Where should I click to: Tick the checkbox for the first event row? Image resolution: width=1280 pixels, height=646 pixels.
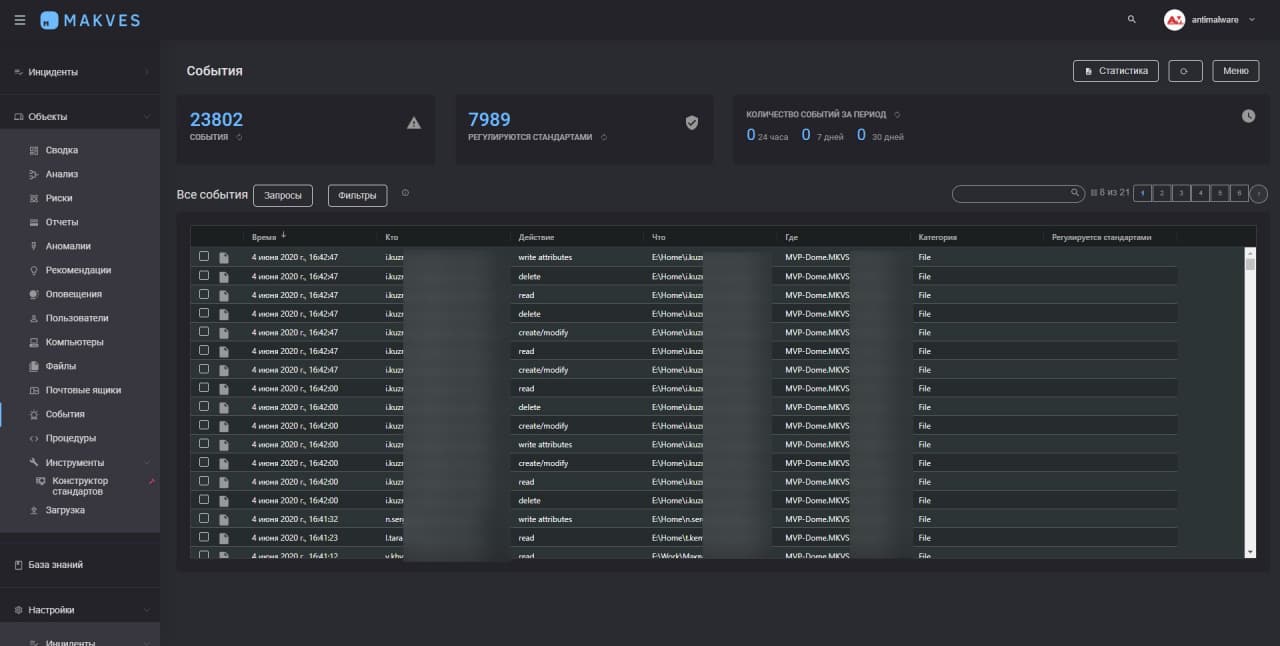(204, 256)
